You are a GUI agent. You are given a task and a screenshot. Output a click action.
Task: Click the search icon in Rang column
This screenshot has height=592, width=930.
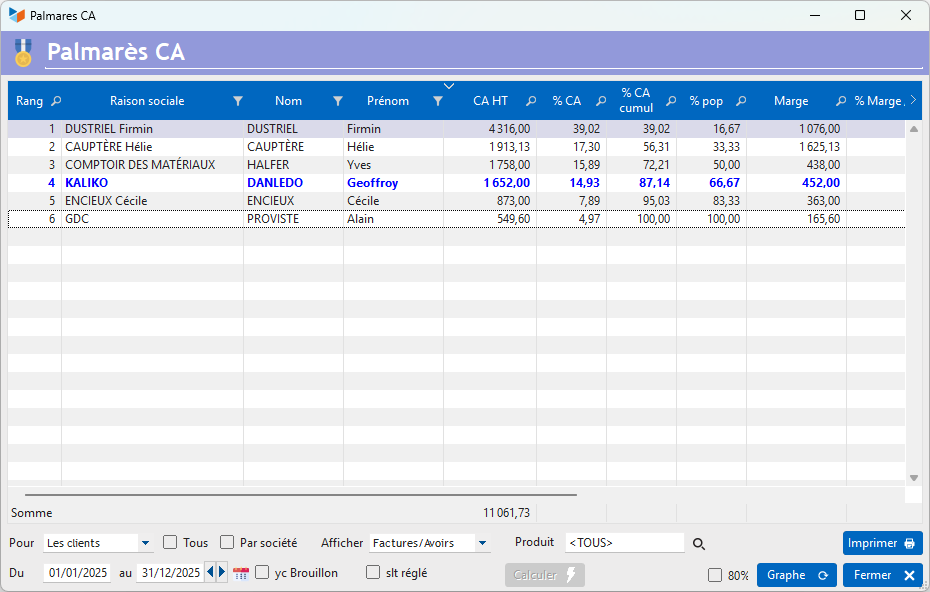tap(56, 101)
